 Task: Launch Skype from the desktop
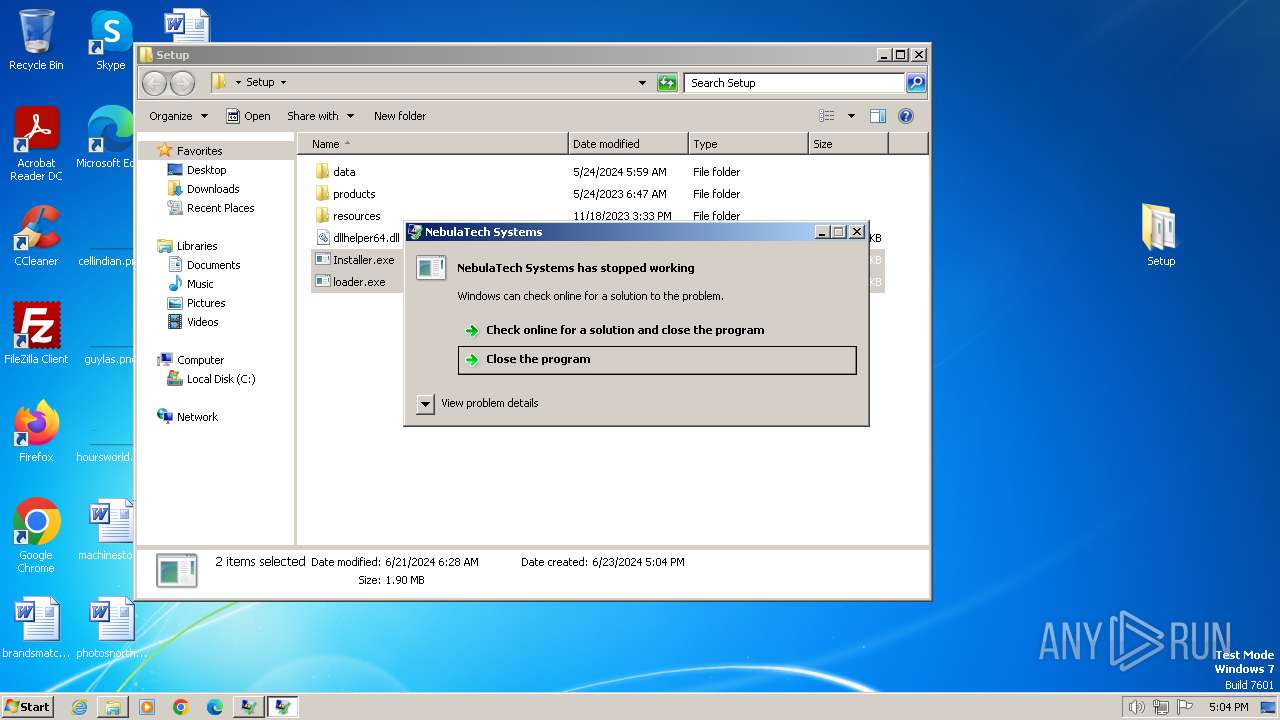point(110,40)
